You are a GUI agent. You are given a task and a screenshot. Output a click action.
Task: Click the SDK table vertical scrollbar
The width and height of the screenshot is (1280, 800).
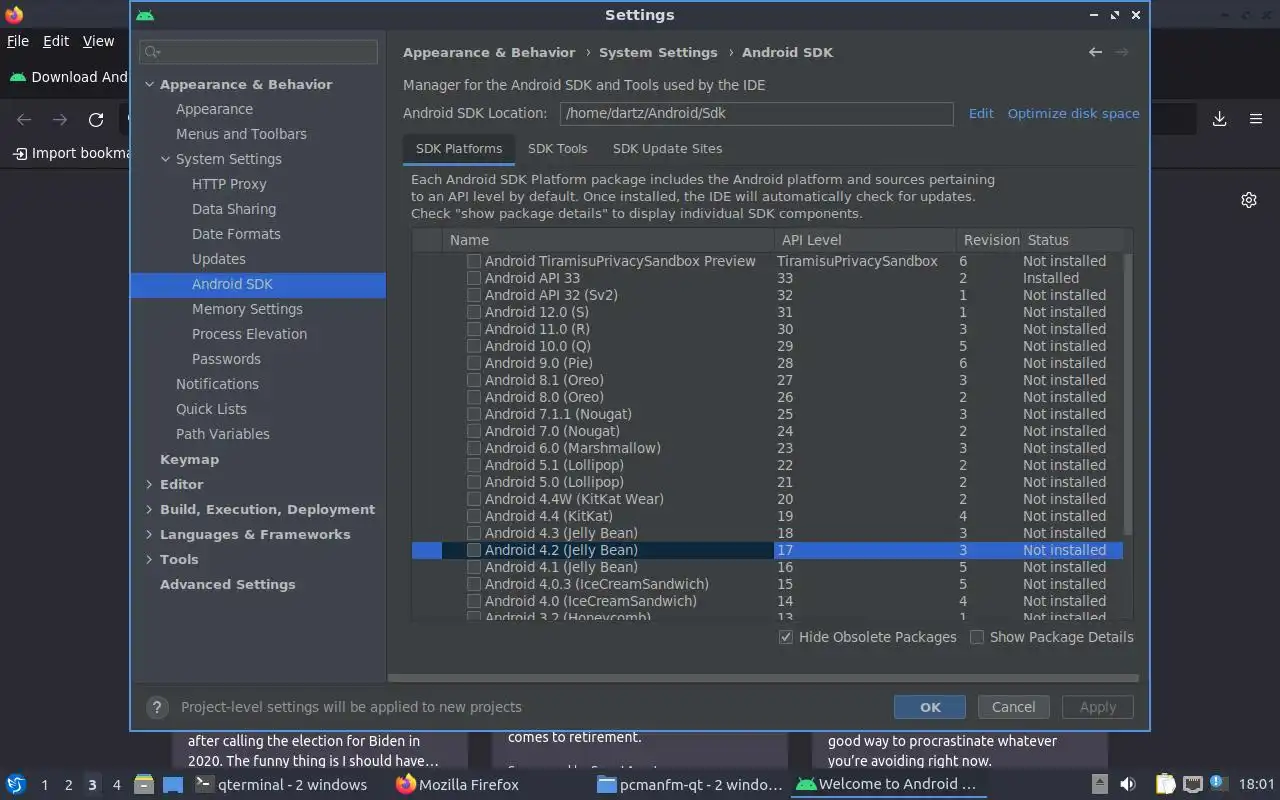click(x=1128, y=393)
